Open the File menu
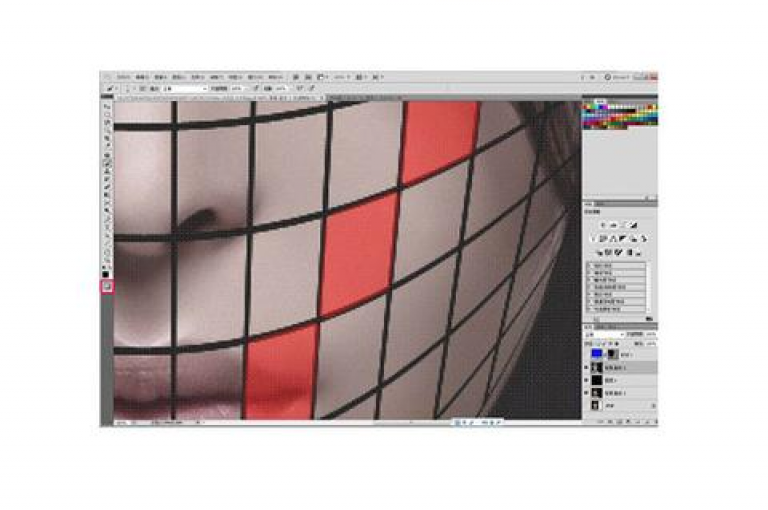Viewport: 768px width, 510px height. [x=124, y=77]
